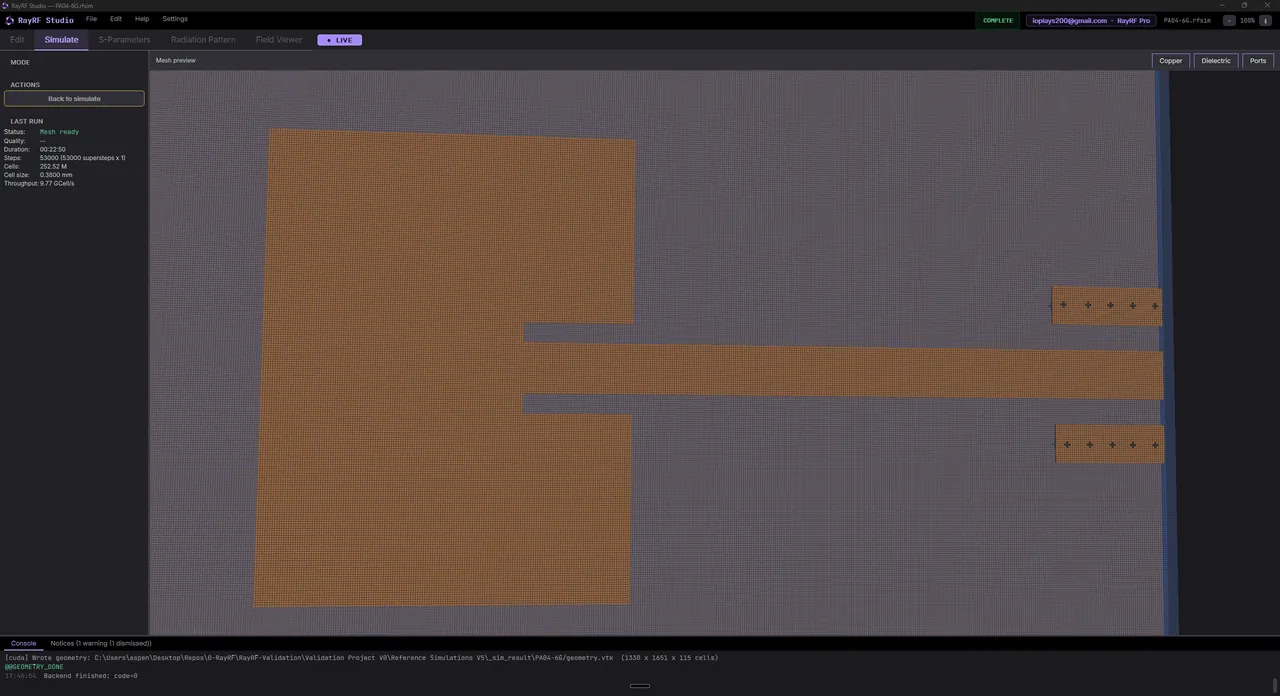
Task: Open the File menu
Action: point(91,19)
